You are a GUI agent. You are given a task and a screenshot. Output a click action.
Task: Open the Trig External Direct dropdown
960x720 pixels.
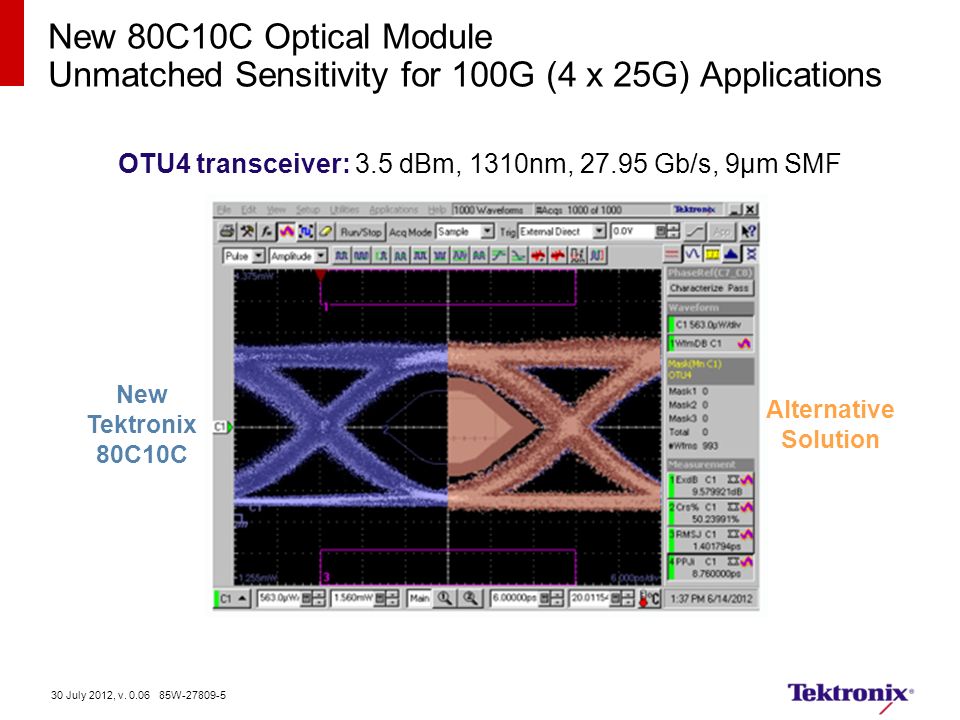pyautogui.click(x=562, y=231)
